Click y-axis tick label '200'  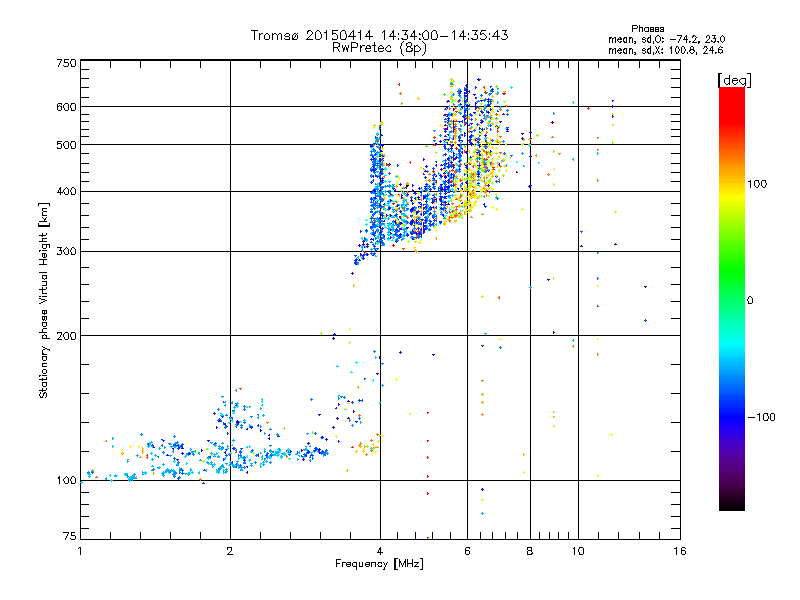point(66,336)
